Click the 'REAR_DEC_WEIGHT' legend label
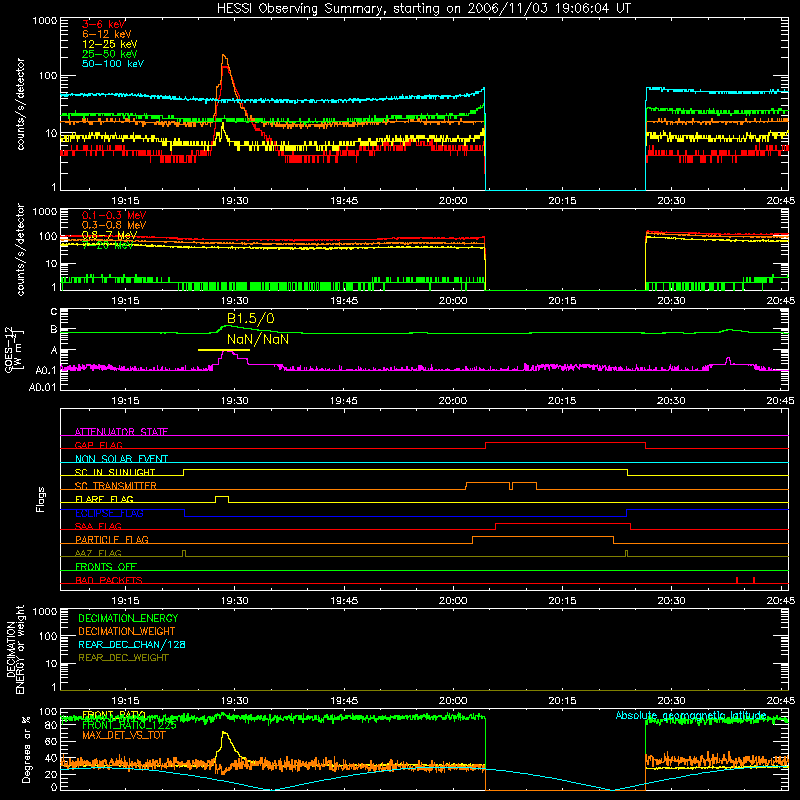The image size is (800, 800). (123, 658)
